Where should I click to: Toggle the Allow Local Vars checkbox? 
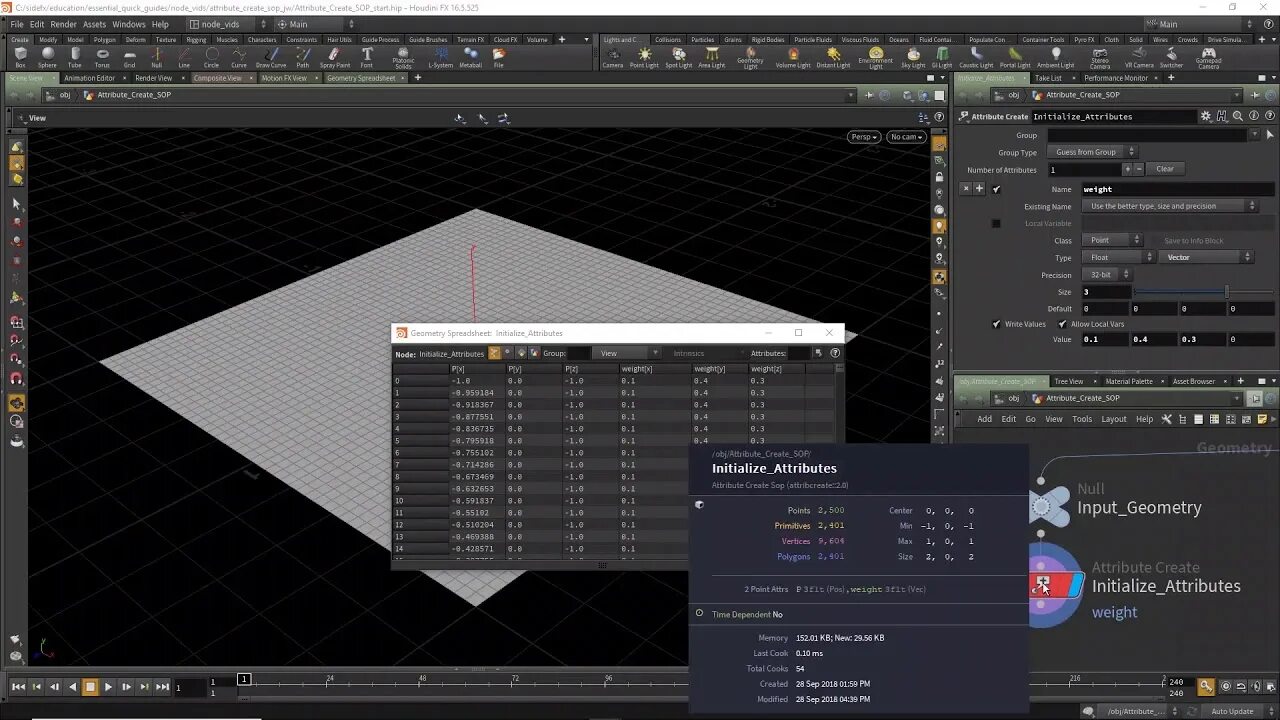tap(1062, 324)
